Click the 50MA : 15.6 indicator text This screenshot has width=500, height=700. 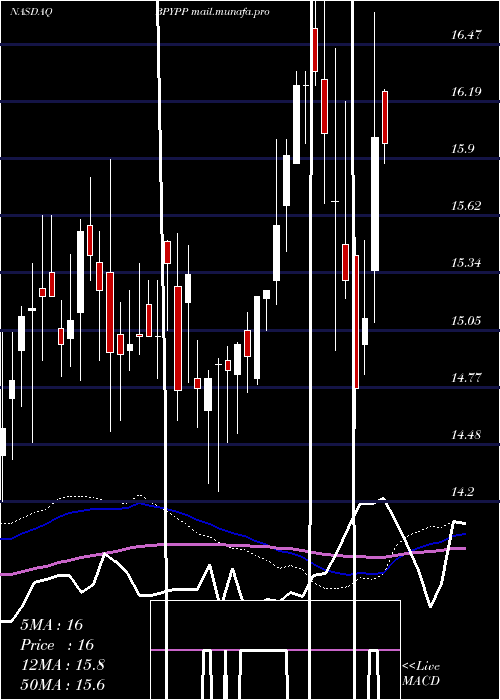point(63,684)
